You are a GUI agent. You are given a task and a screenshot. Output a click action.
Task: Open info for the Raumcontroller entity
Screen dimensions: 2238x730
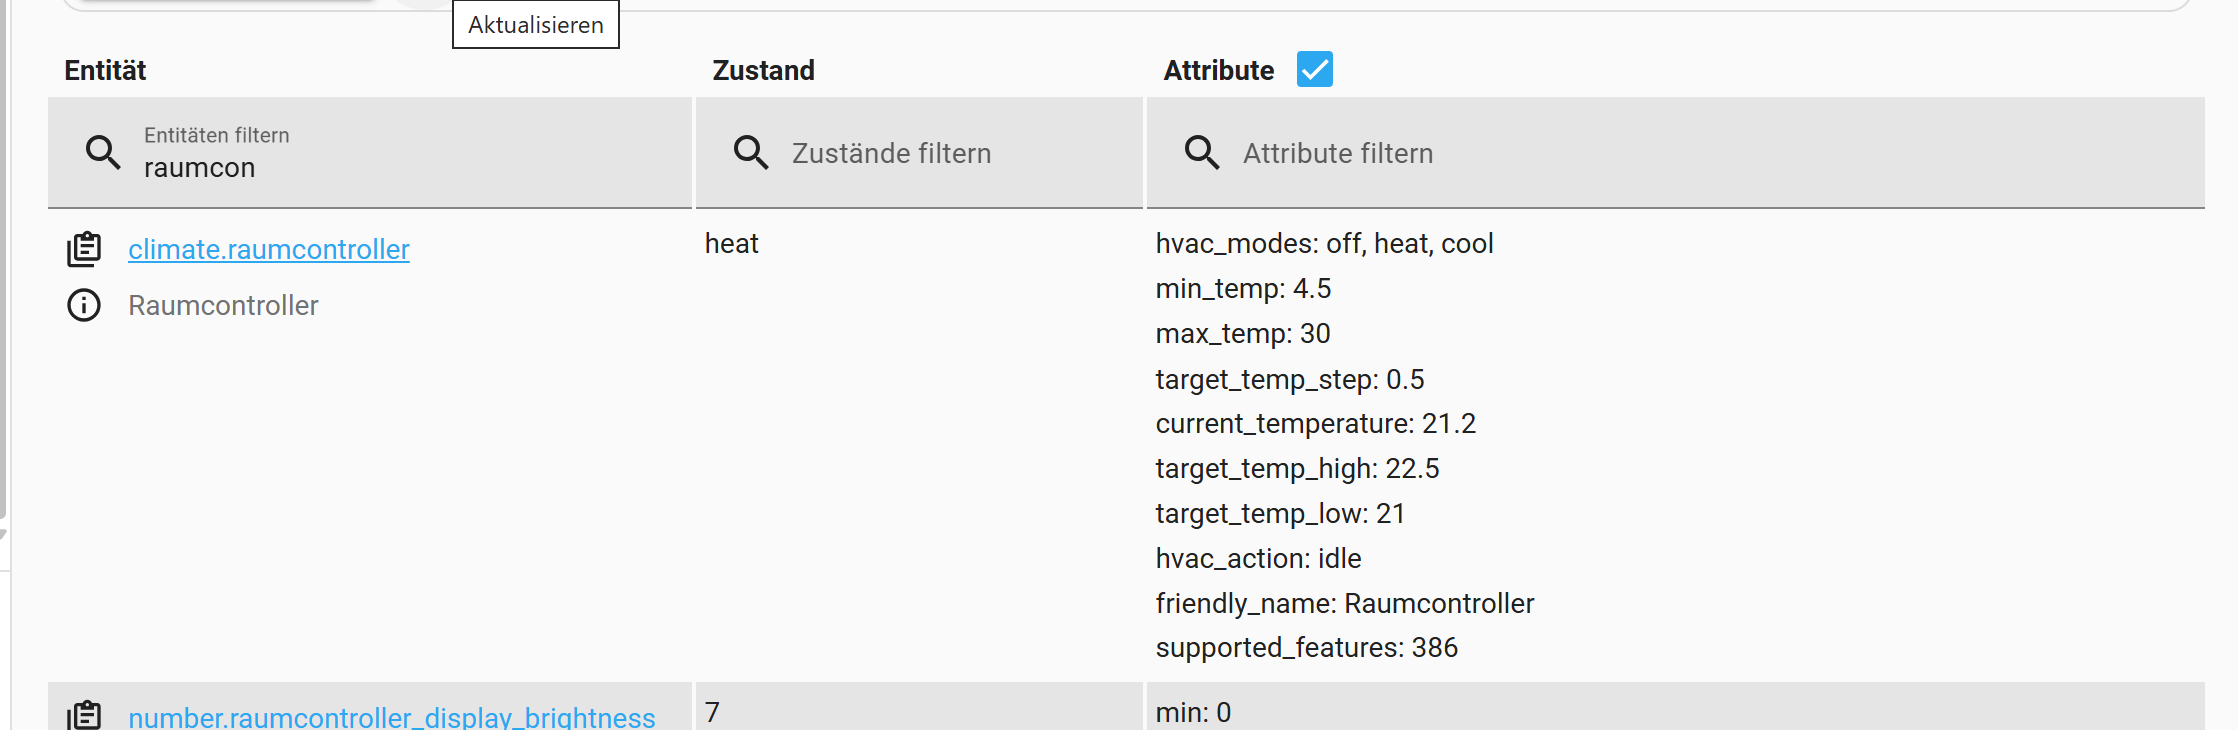tap(84, 305)
